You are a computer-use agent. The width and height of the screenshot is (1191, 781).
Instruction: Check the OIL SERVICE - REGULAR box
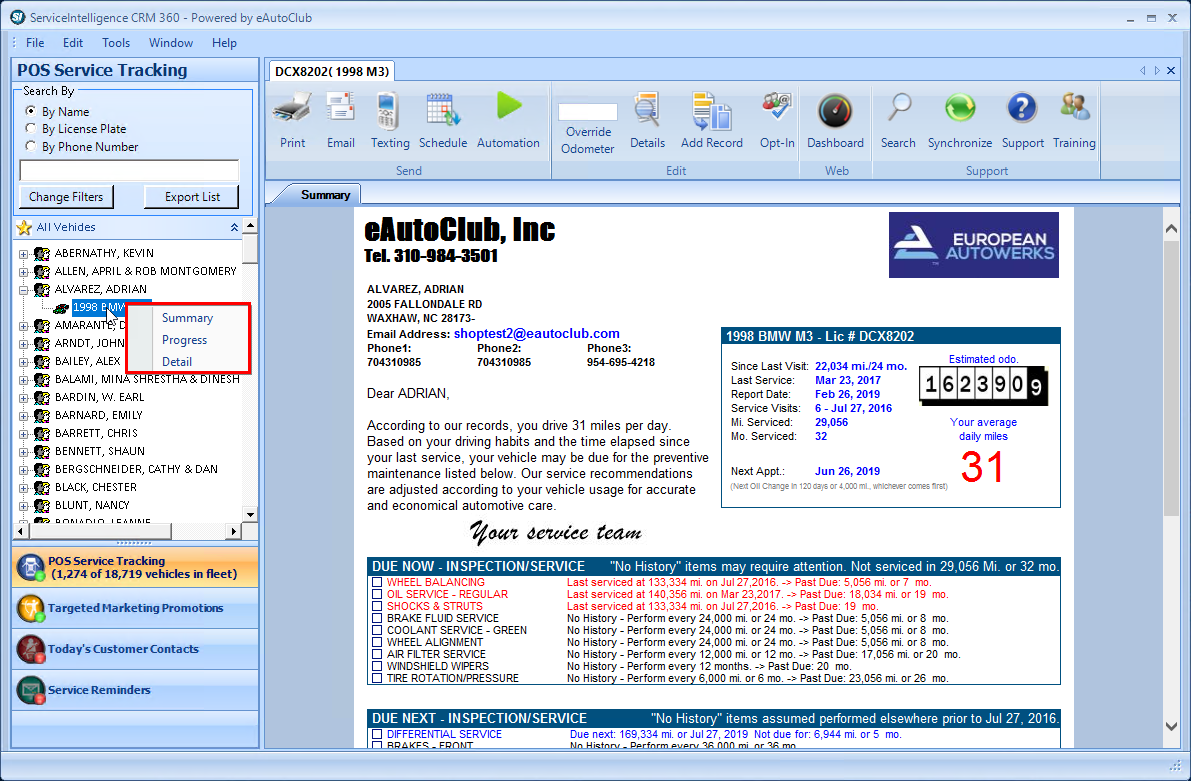coord(377,595)
